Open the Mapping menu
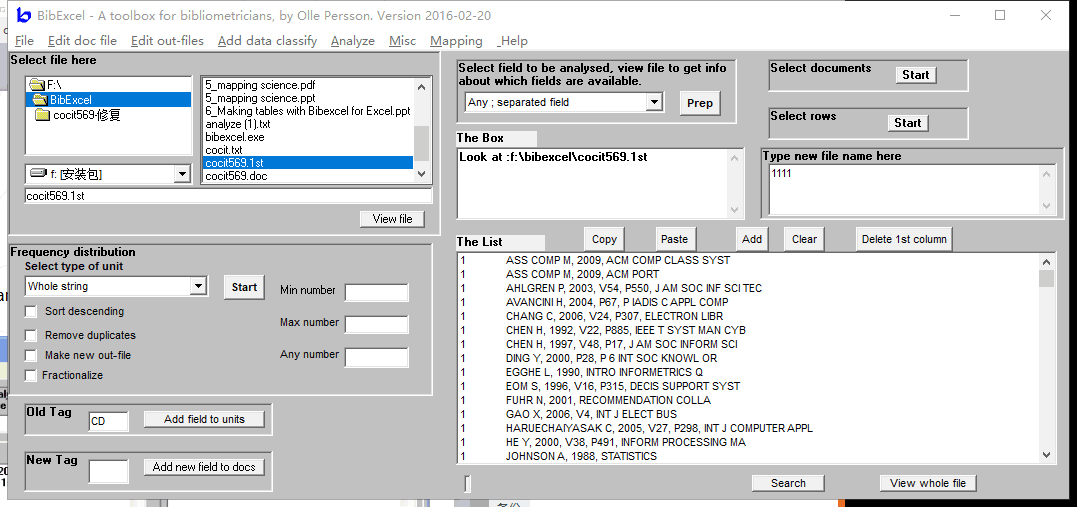The image size is (1077, 507). coord(456,41)
